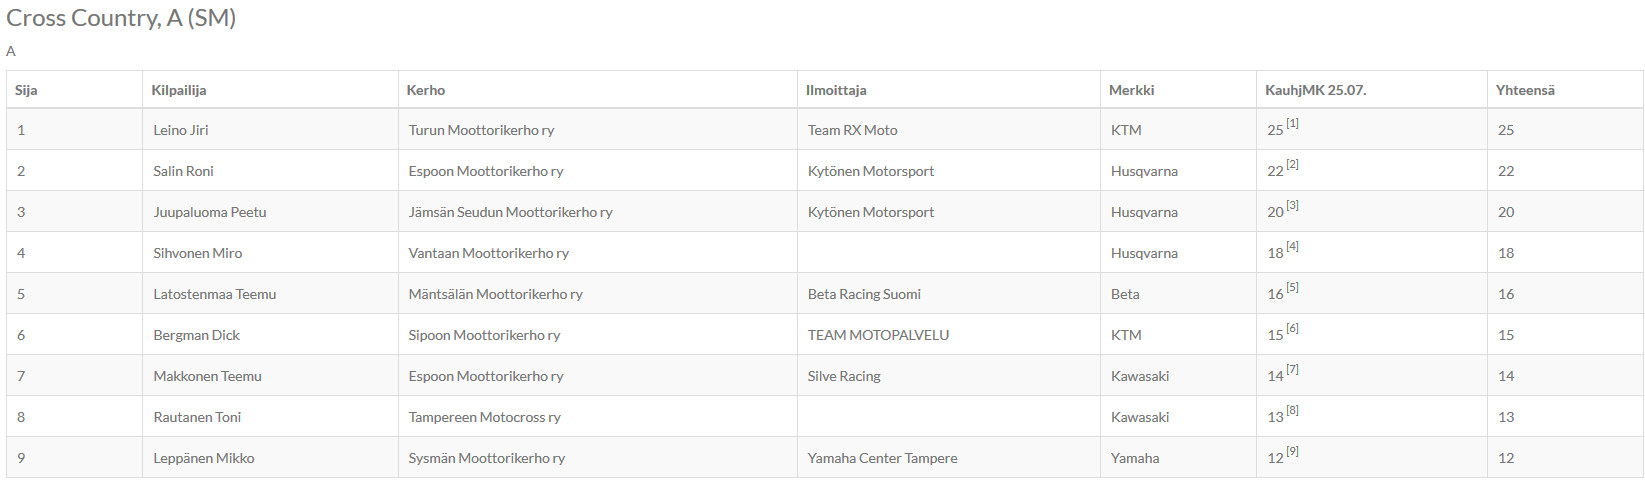Open footnote [3] beside 20 points
This screenshot has width=1645, height=481.
coord(1292,205)
